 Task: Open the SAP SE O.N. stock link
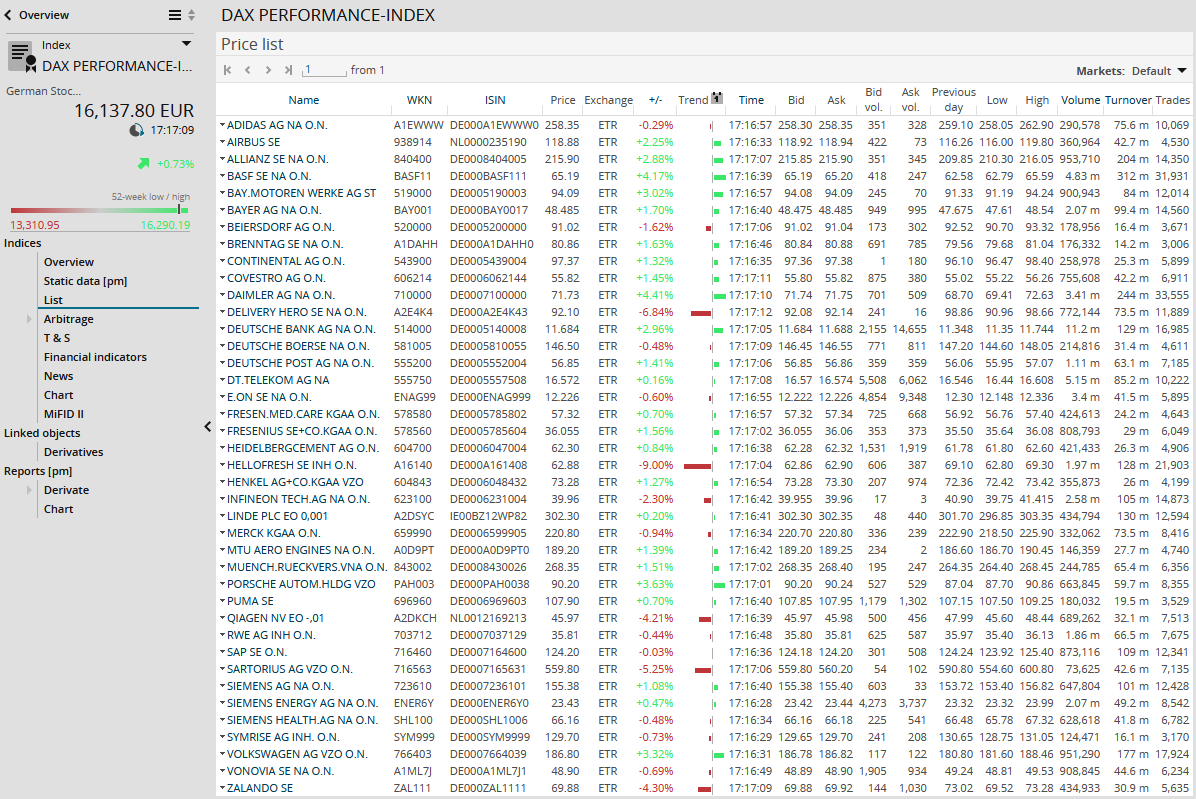pyautogui.click(x=256, y=652)
